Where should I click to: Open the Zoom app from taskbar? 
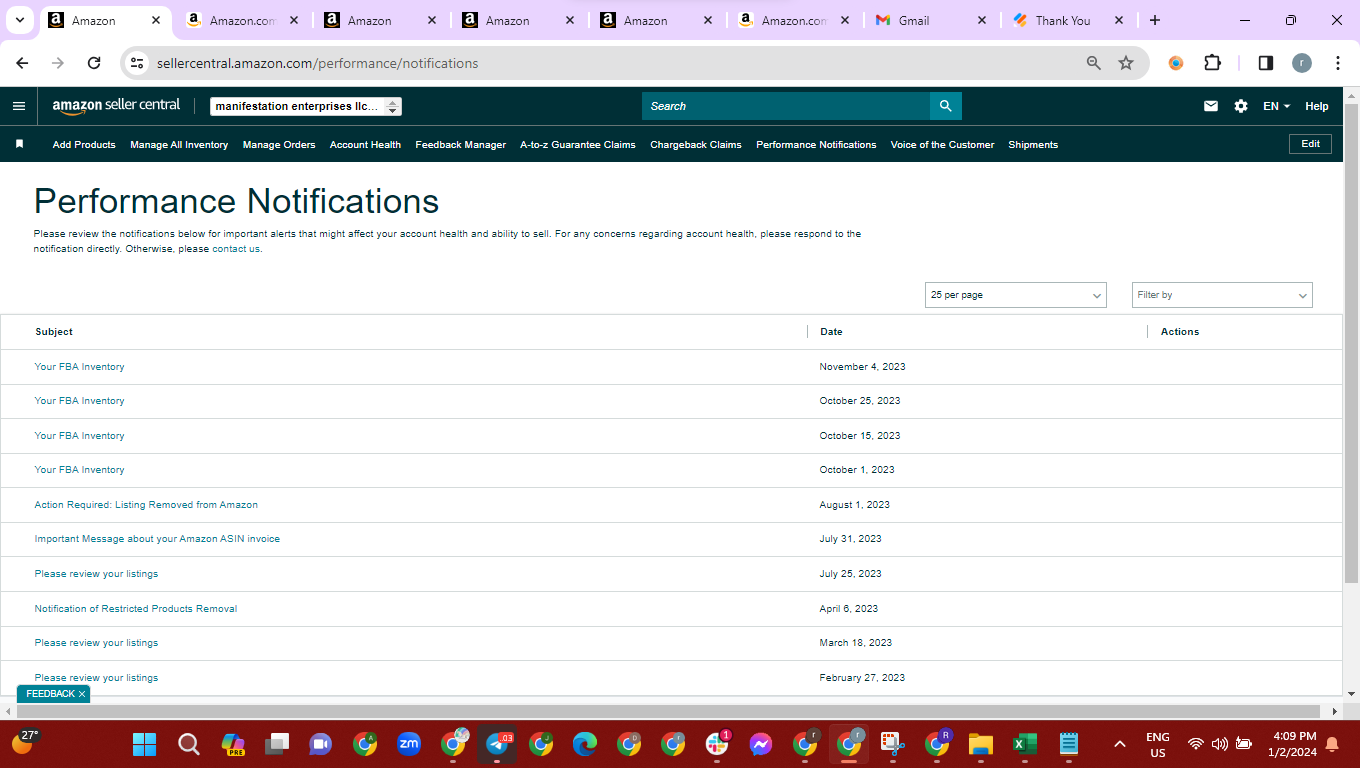pyautogui.click(x=408, y=744)
